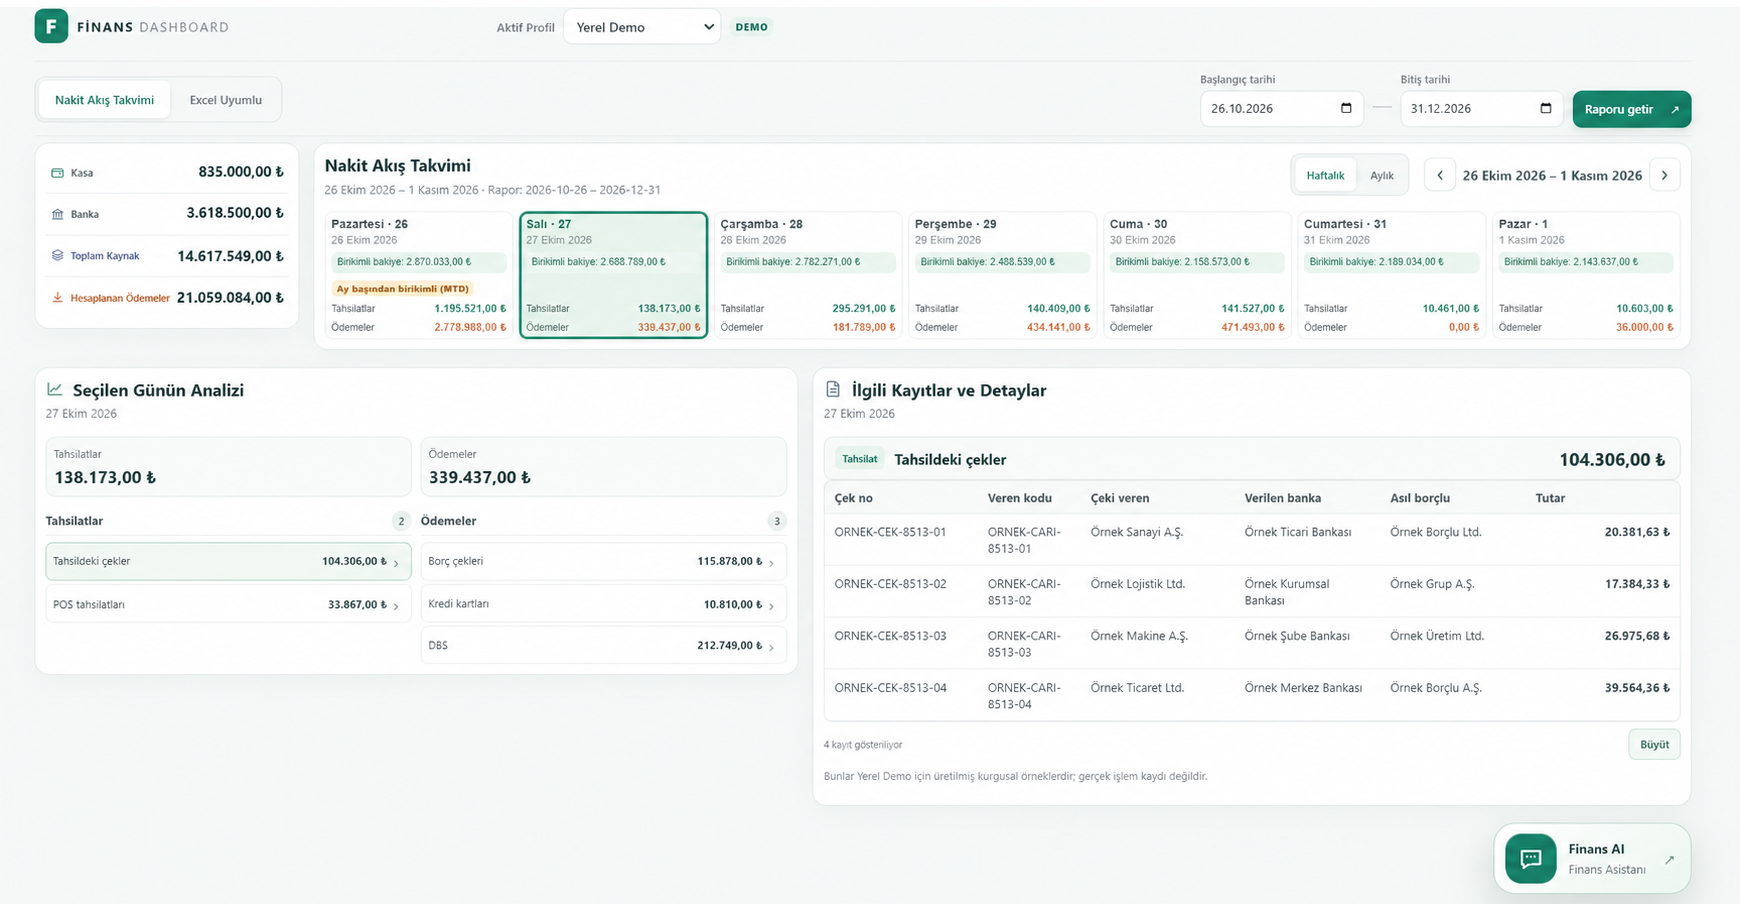Click the Tahsilatlar 138.173,00 summary box

coord(228,467)
